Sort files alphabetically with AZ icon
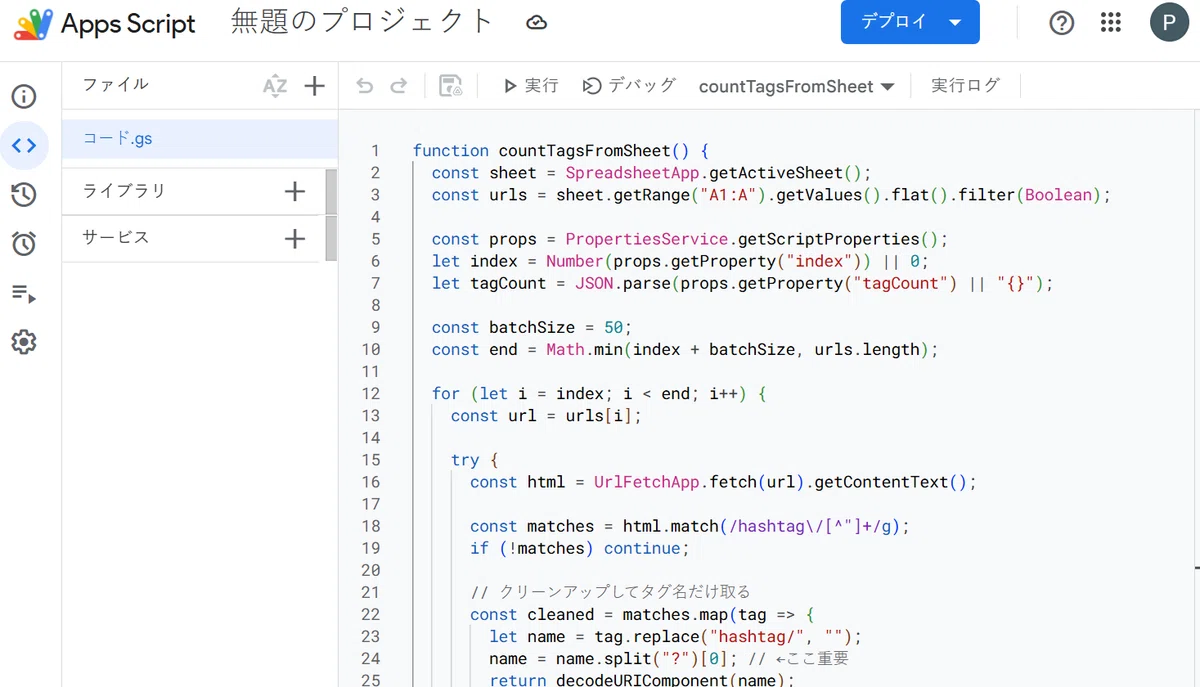This screenshot has width=1200, height=687. [274, 86]
